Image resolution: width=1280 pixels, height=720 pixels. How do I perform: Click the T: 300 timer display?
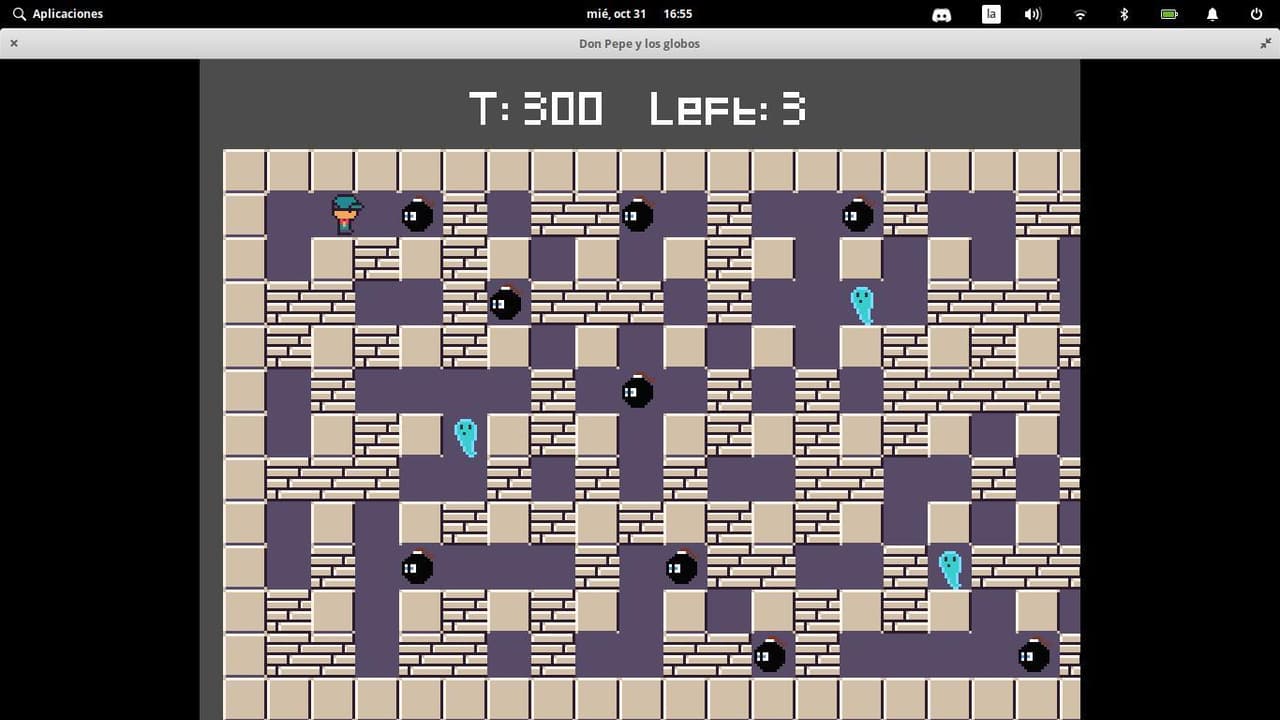[536, 108]
